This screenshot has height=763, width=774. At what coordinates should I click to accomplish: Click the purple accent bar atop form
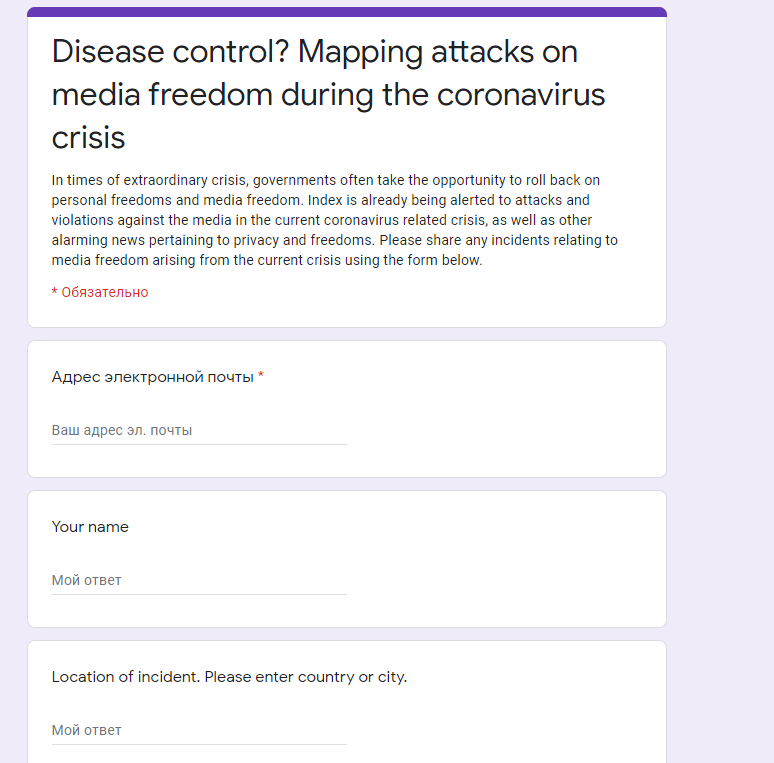tap(346, 12)
